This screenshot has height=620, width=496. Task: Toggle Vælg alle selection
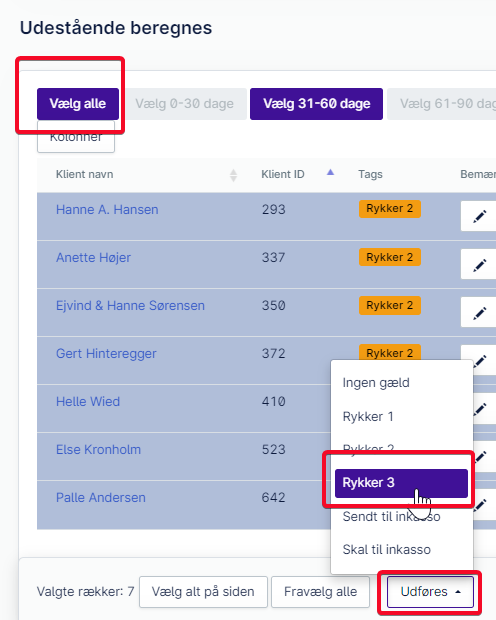pos(78,104)
